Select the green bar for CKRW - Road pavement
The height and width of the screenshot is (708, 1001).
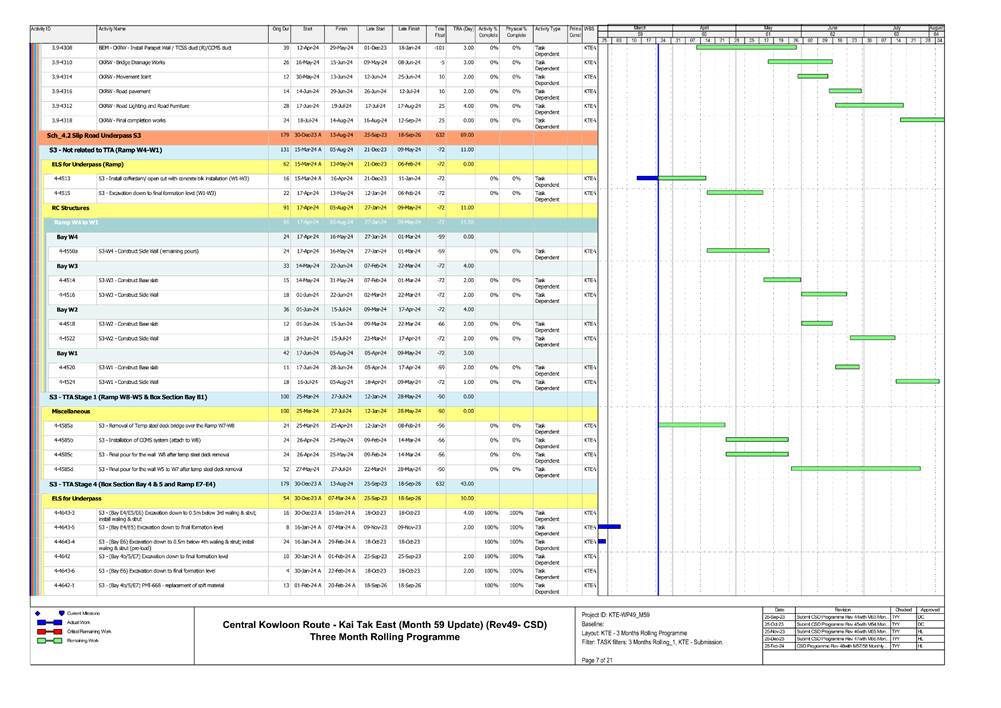845,89
